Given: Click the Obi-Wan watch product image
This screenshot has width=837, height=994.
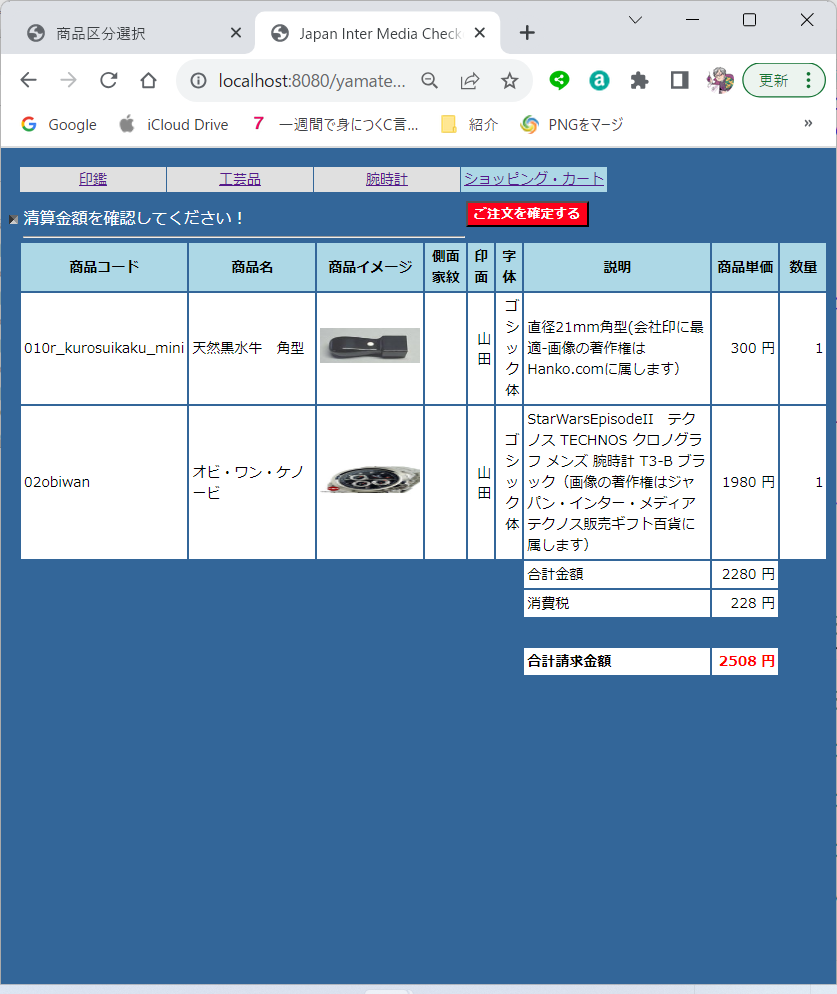Looking at the screenshot, I should tap(370, 481).
